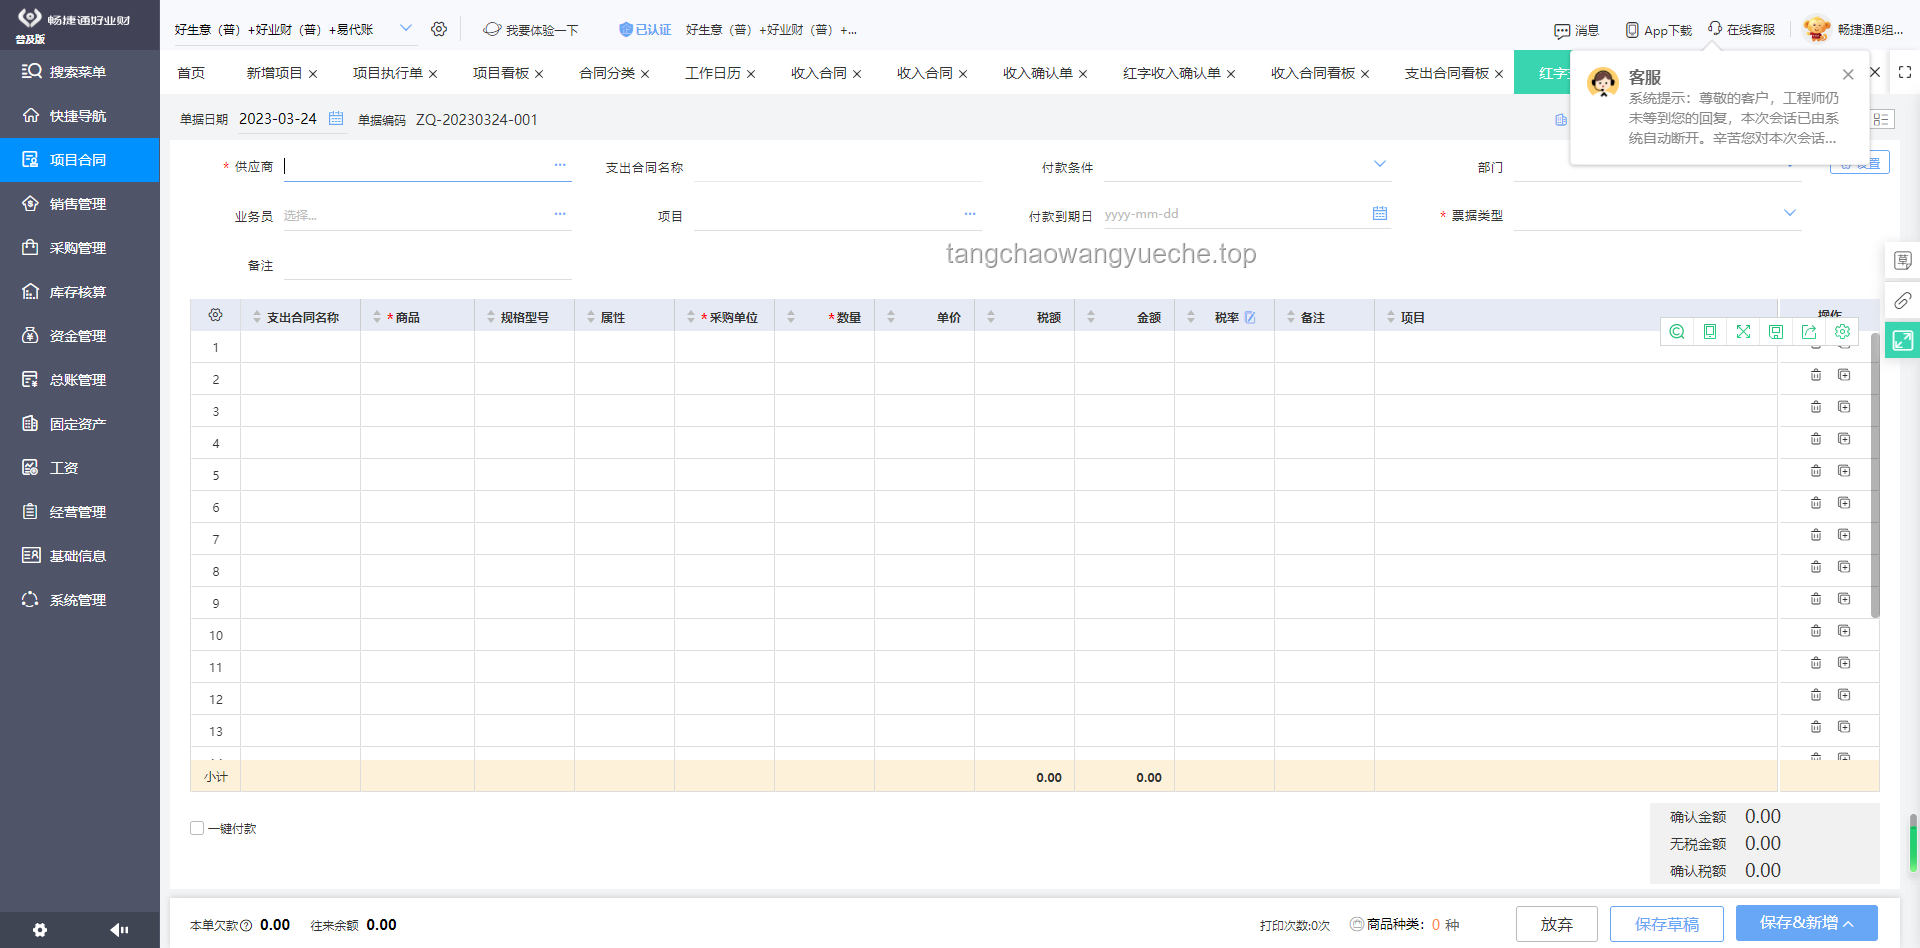Click the green expand arrows icon in toolbar

(x=1743, y=332)
